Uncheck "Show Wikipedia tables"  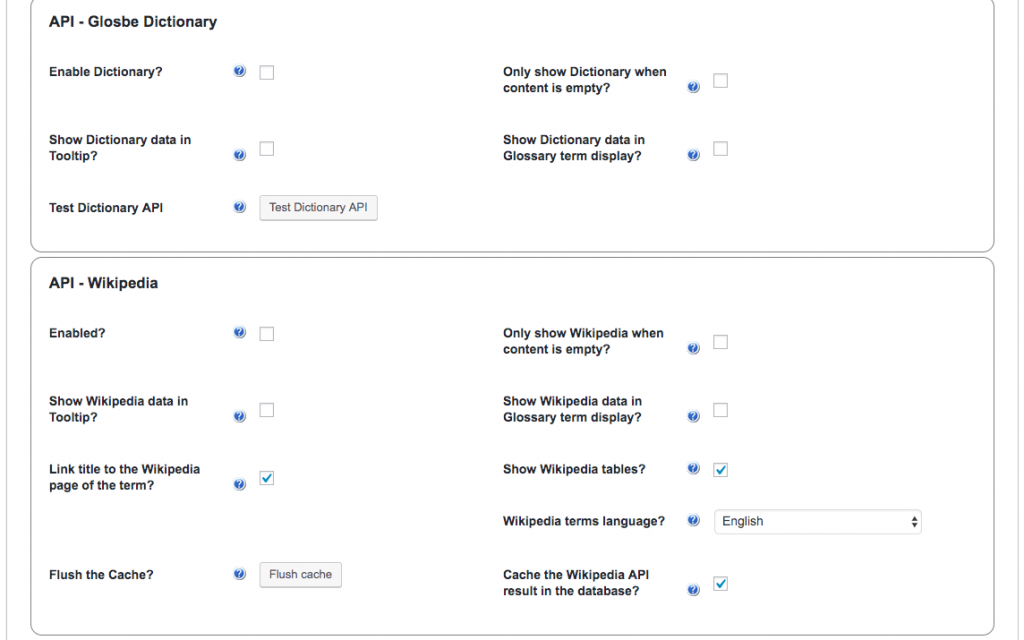click(x=720, y=468)
